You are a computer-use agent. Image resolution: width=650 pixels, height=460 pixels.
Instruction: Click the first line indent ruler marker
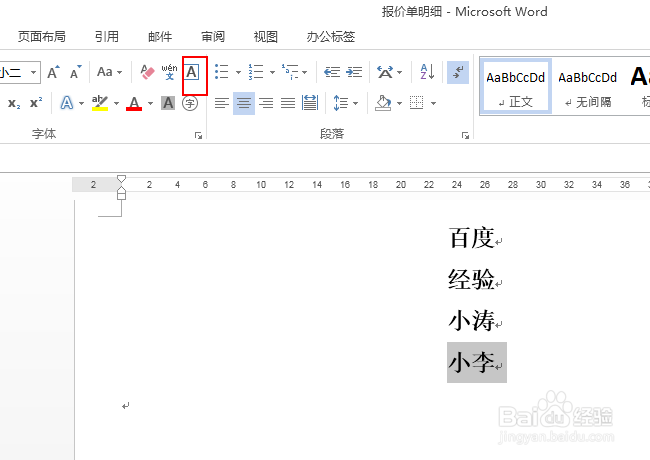pos(121,179)
